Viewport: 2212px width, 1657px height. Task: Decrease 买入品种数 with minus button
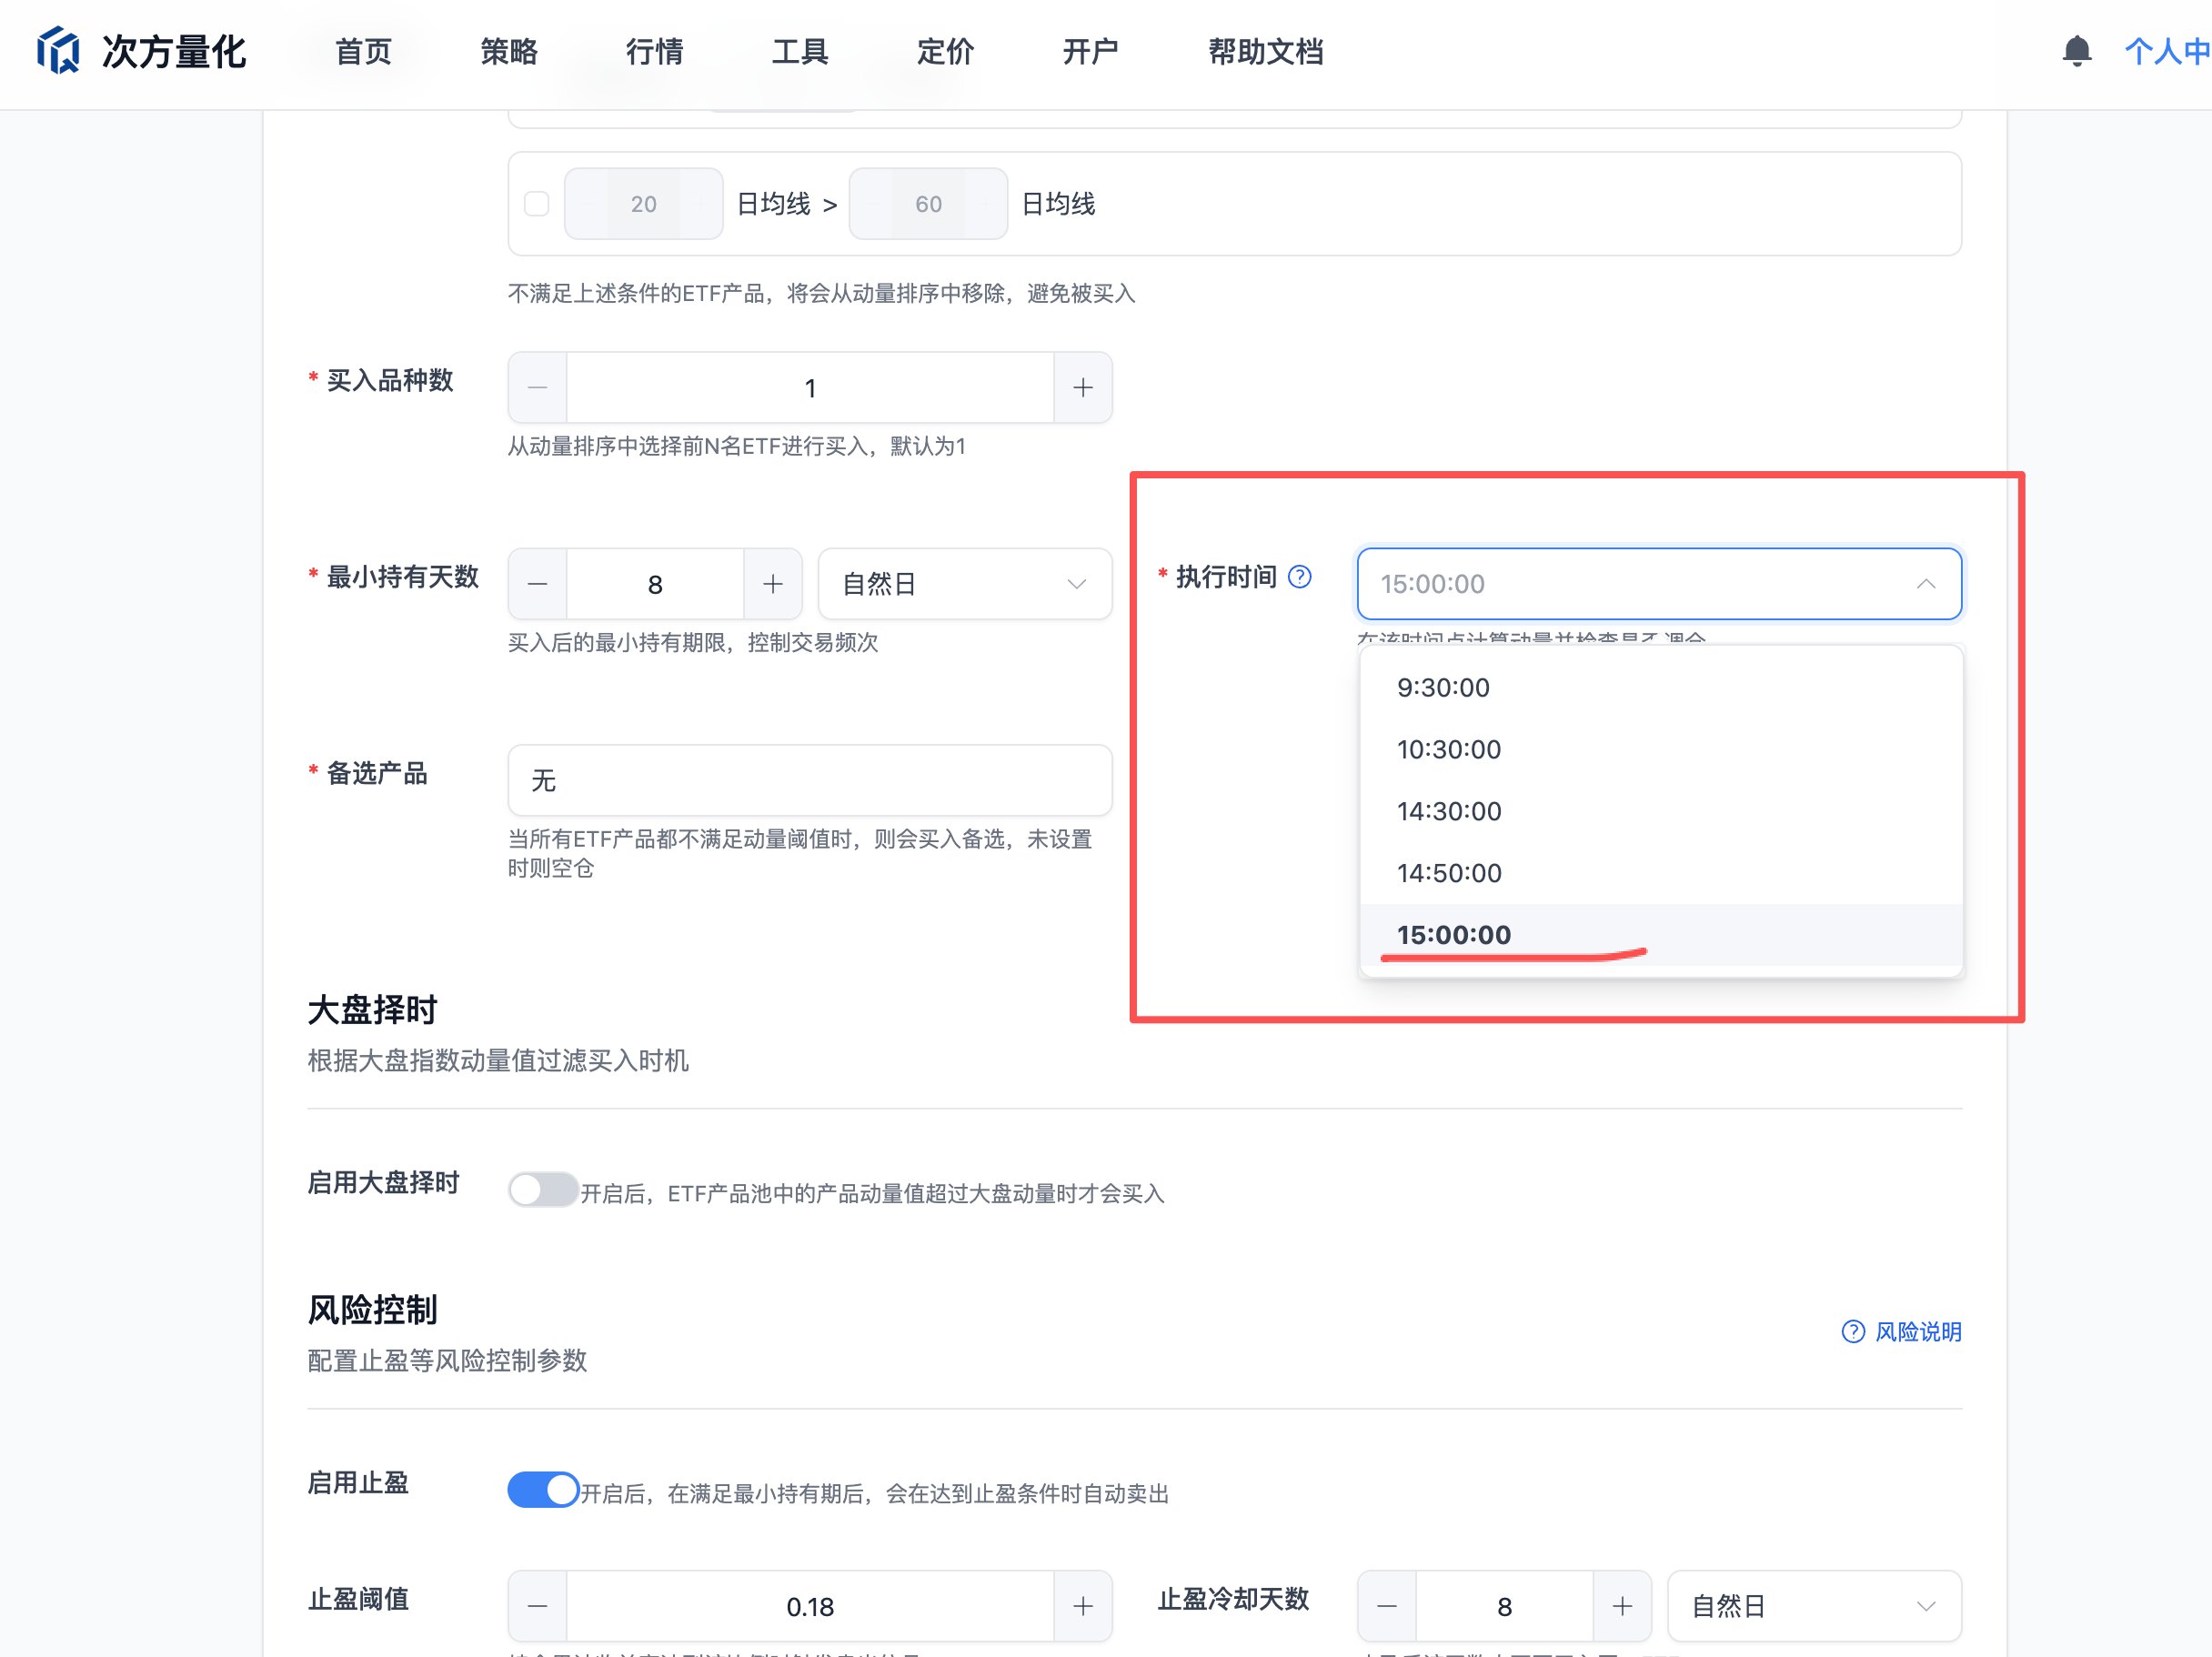click(538, 388)
